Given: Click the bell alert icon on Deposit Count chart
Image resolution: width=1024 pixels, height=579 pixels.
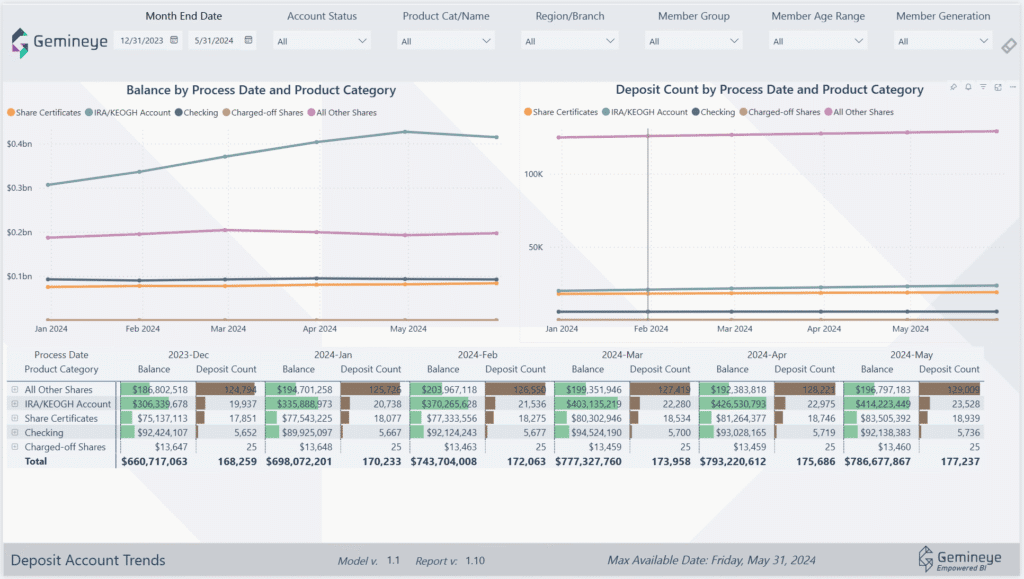Looking at the screenshot, I should [968, 88].
